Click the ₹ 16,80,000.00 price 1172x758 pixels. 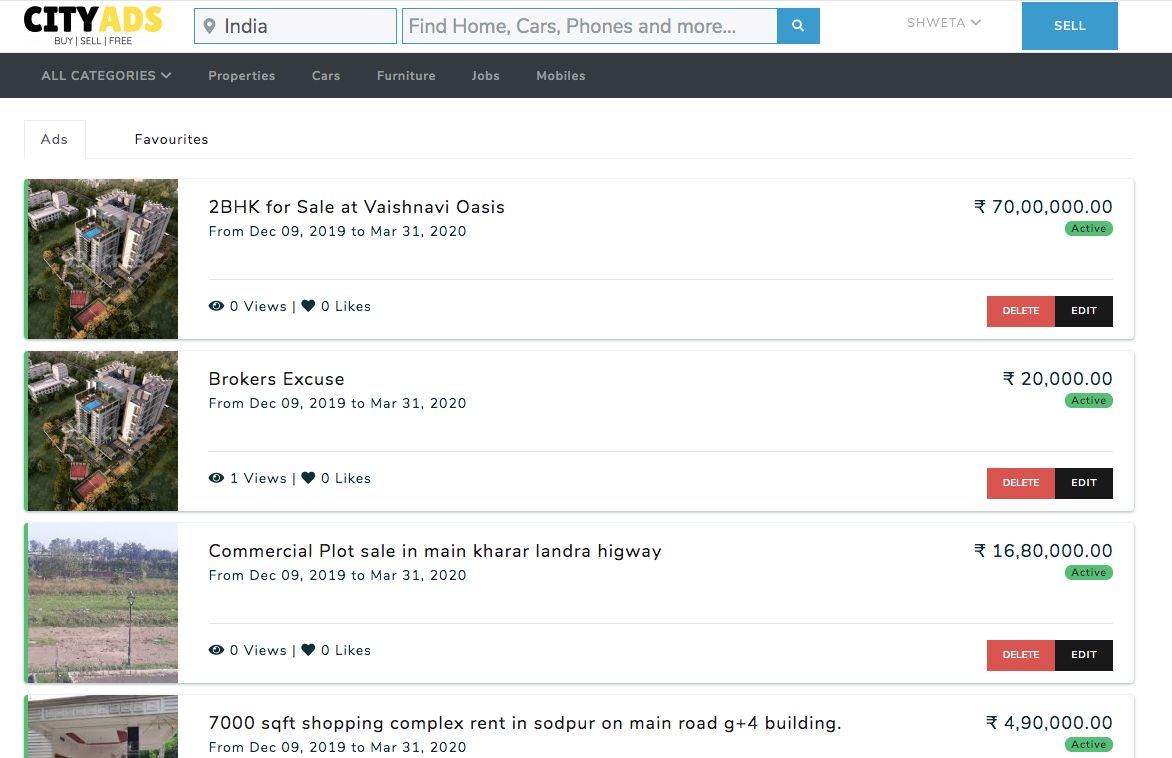click(1043, 551)
